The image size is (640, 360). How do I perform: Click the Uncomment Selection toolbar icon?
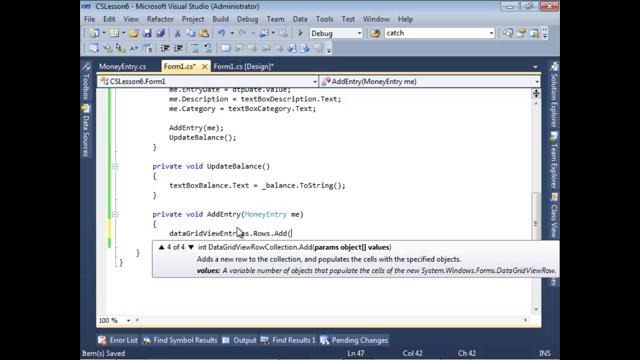point(208,49)
